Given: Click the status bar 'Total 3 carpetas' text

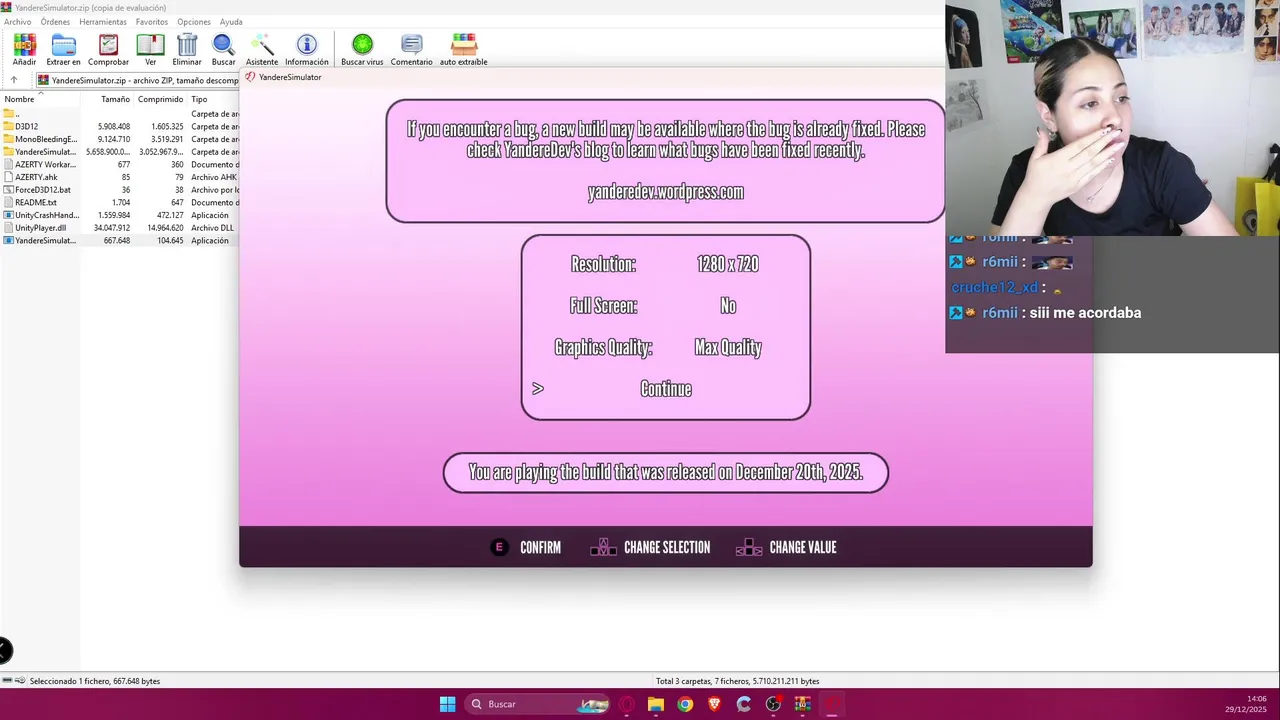Looking at the screenshot, I should point(737,681).
